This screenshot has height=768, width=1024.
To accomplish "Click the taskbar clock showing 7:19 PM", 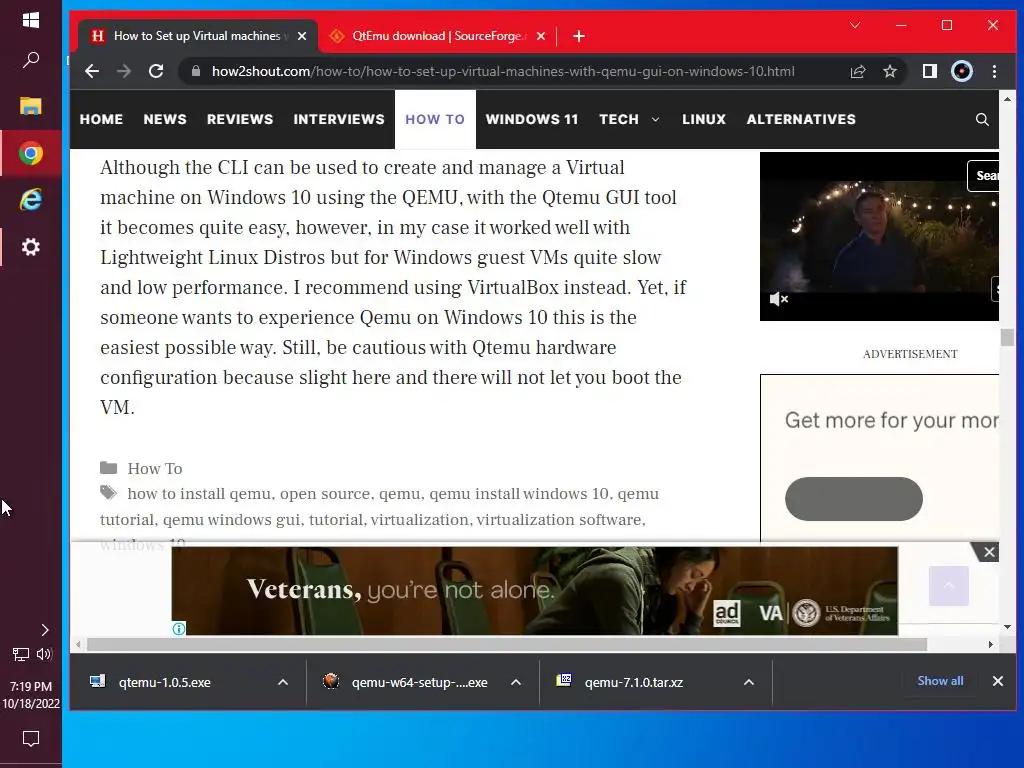I will tap(31, 695).
